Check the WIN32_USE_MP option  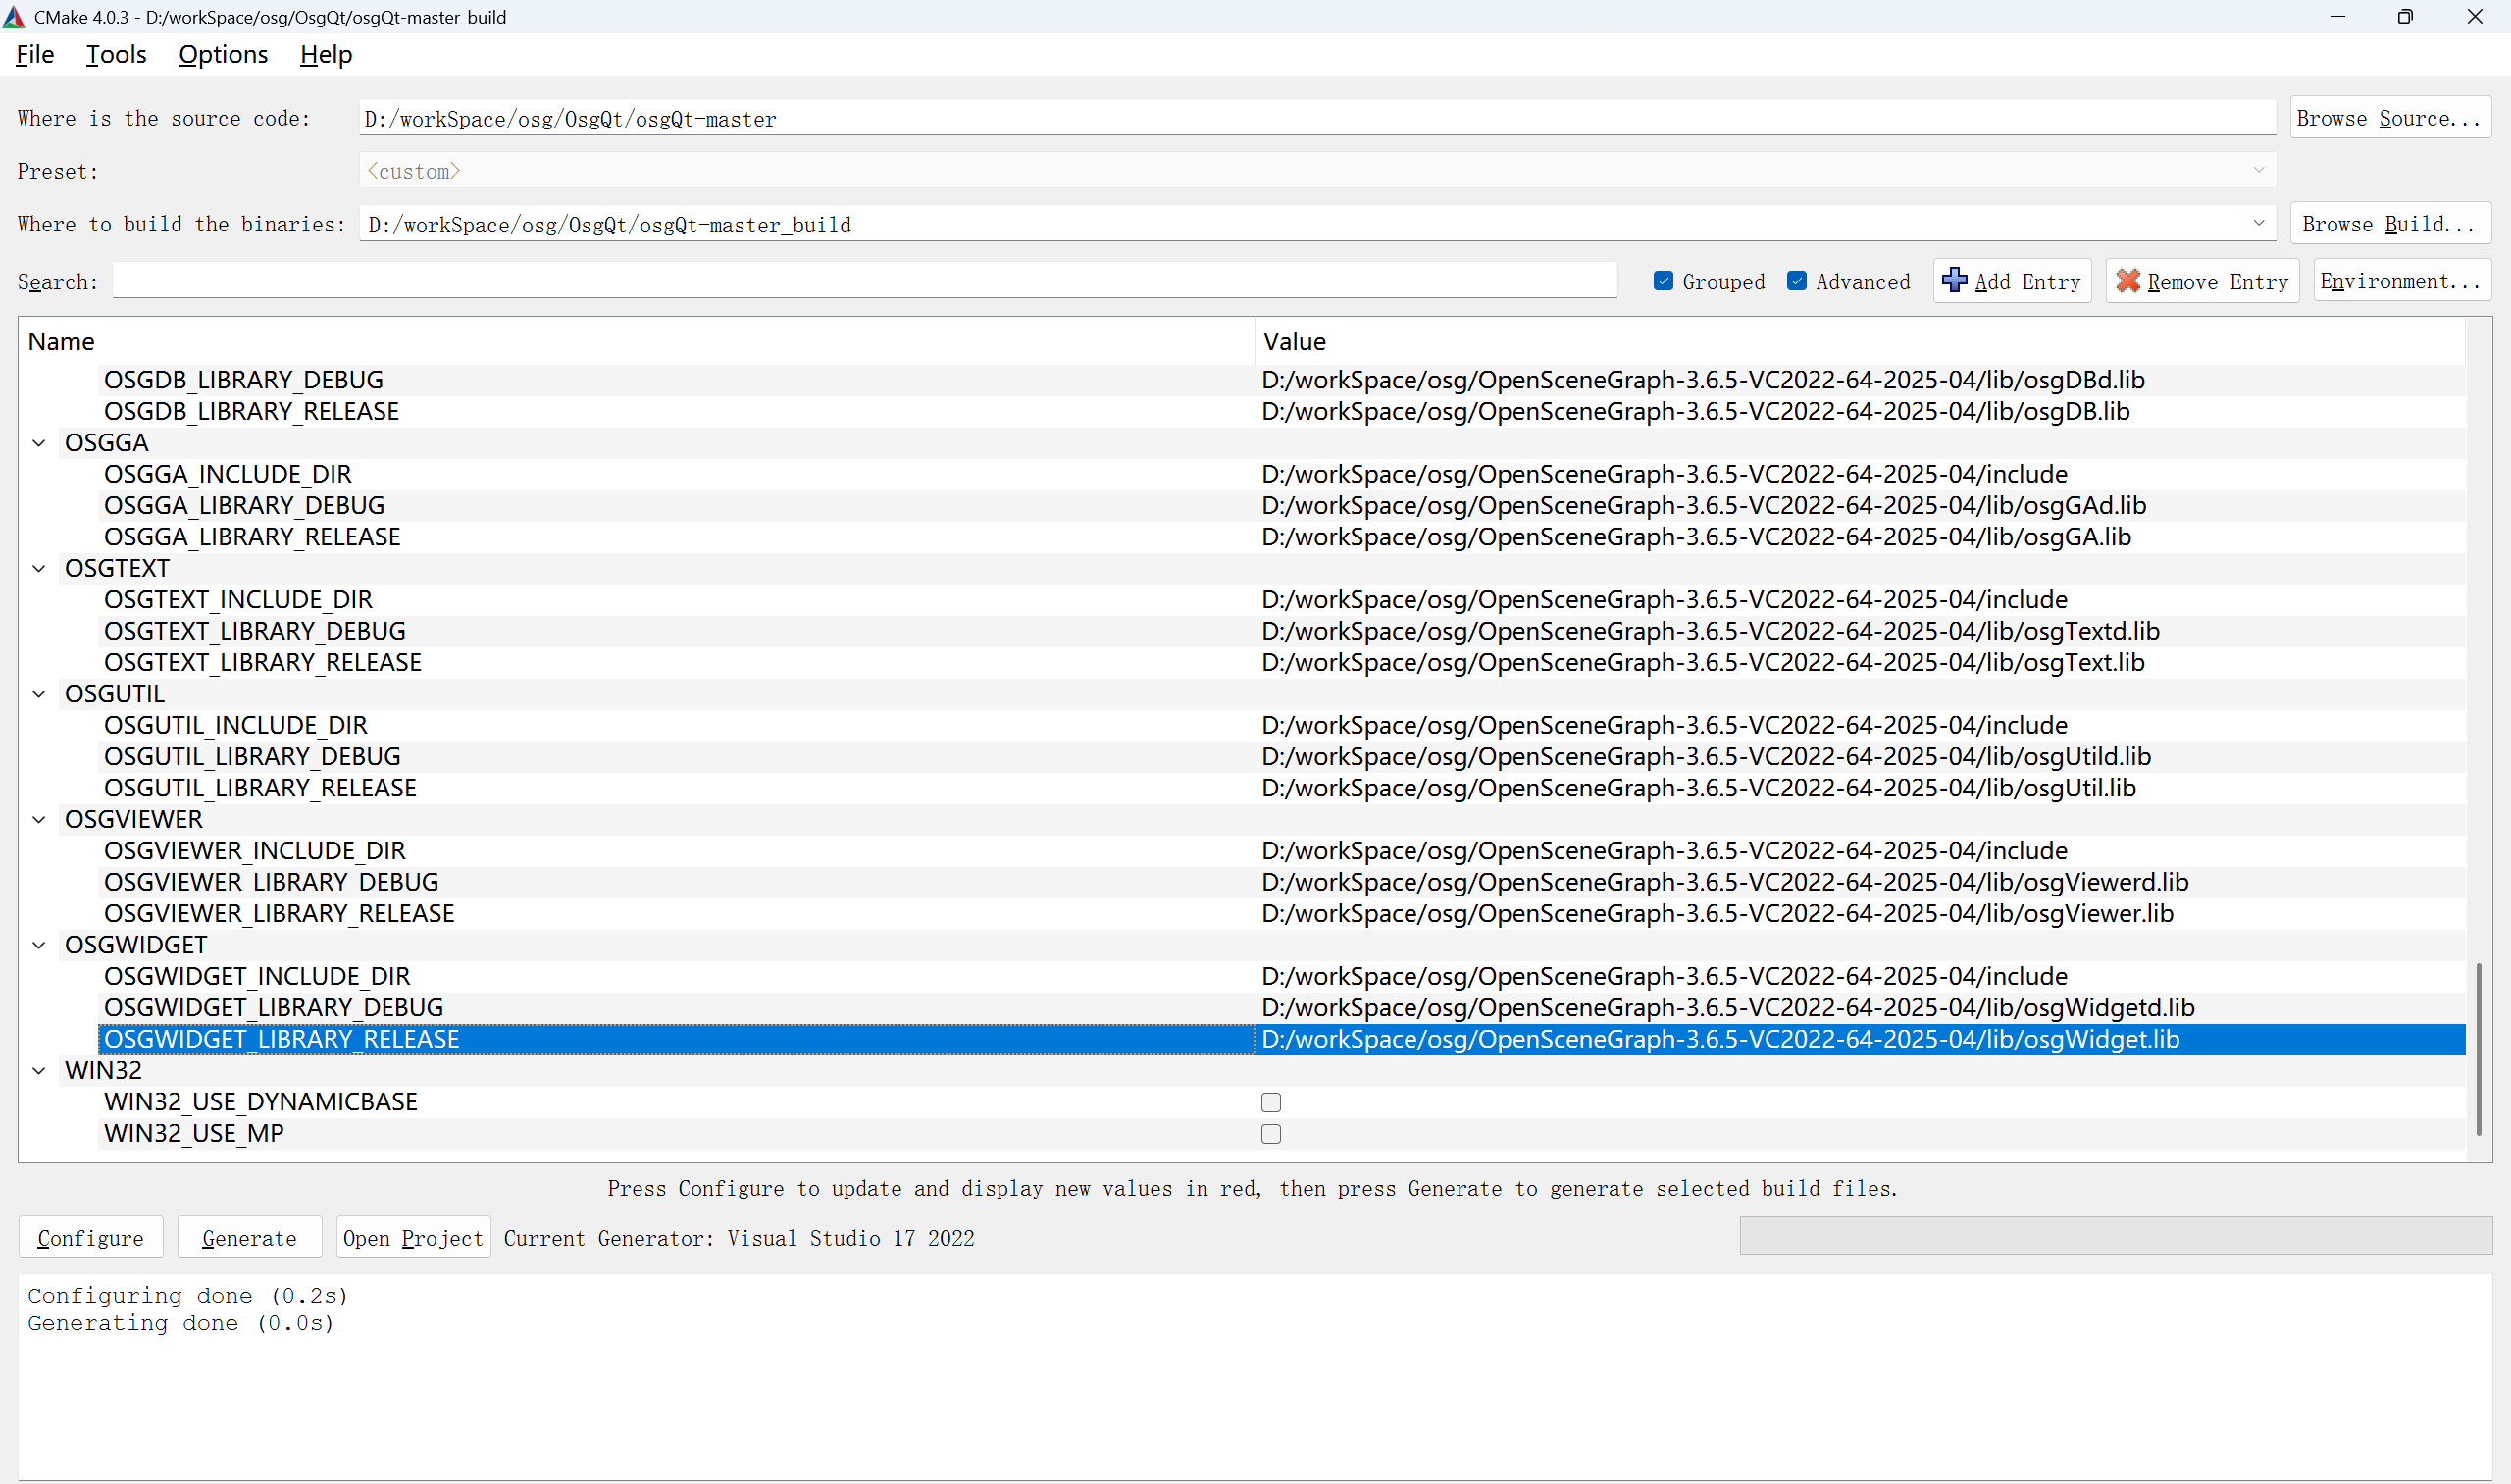coord(1270,1133)
